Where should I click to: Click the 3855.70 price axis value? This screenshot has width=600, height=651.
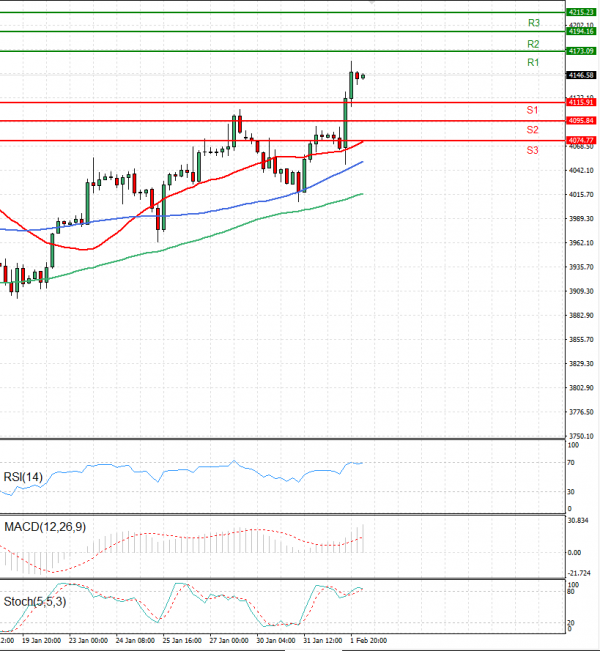point(581,339)
